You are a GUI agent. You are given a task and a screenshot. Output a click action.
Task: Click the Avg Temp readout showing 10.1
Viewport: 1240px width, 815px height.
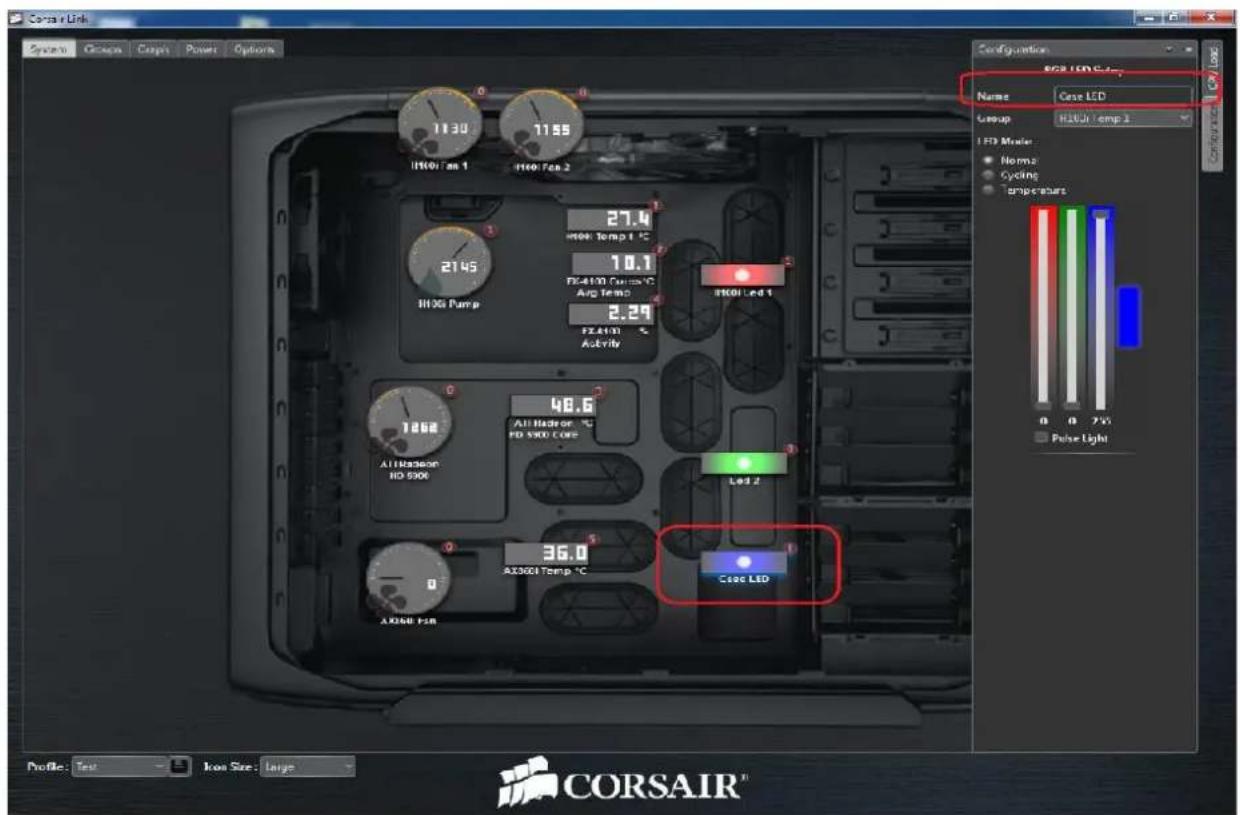point(612,263)
